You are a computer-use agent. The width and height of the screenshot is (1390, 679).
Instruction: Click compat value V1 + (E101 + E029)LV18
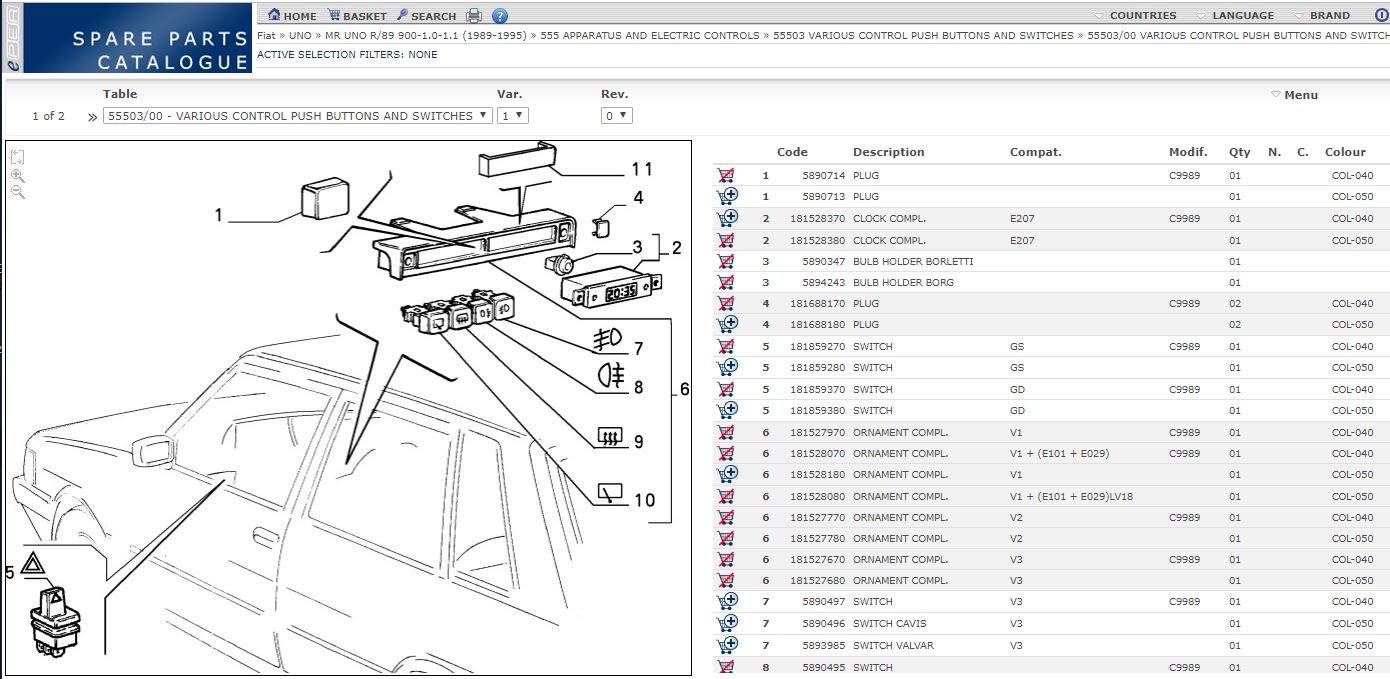click(1071, 496)
